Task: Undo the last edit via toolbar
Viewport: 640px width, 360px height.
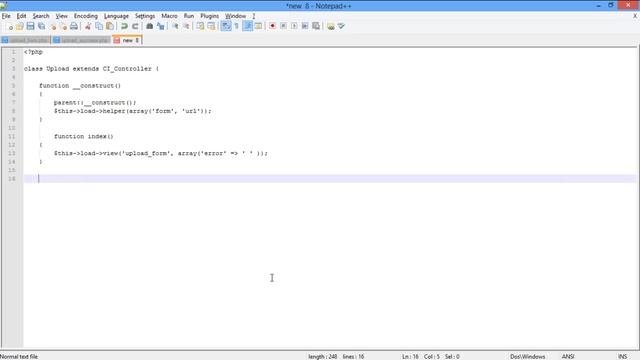Action: 124,26
